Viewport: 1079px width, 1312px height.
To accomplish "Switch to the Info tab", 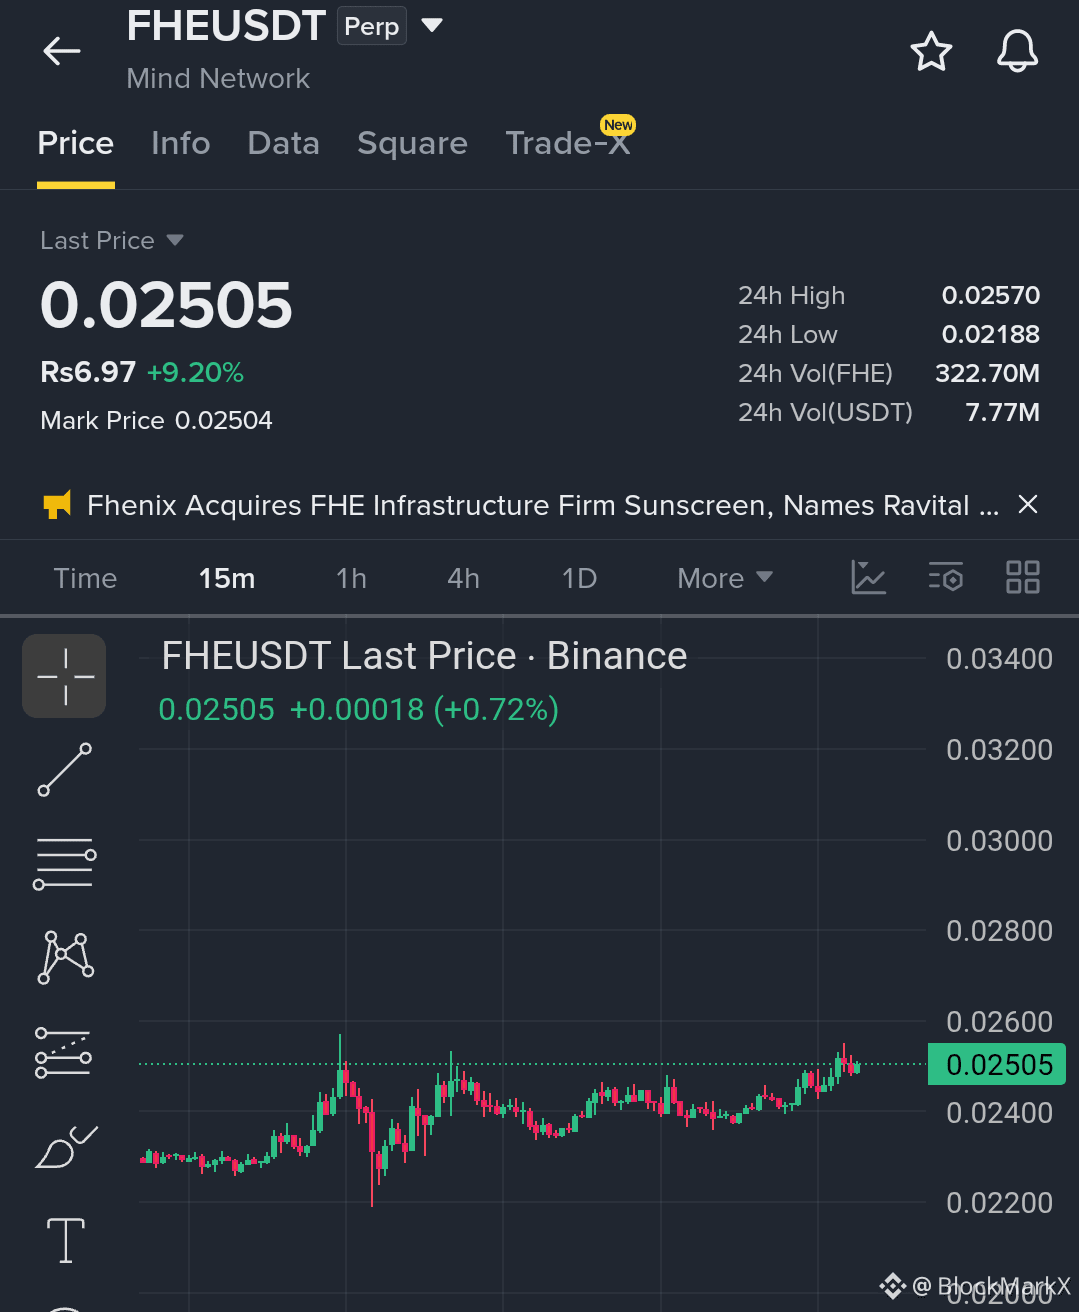I will tap(181, 143).
